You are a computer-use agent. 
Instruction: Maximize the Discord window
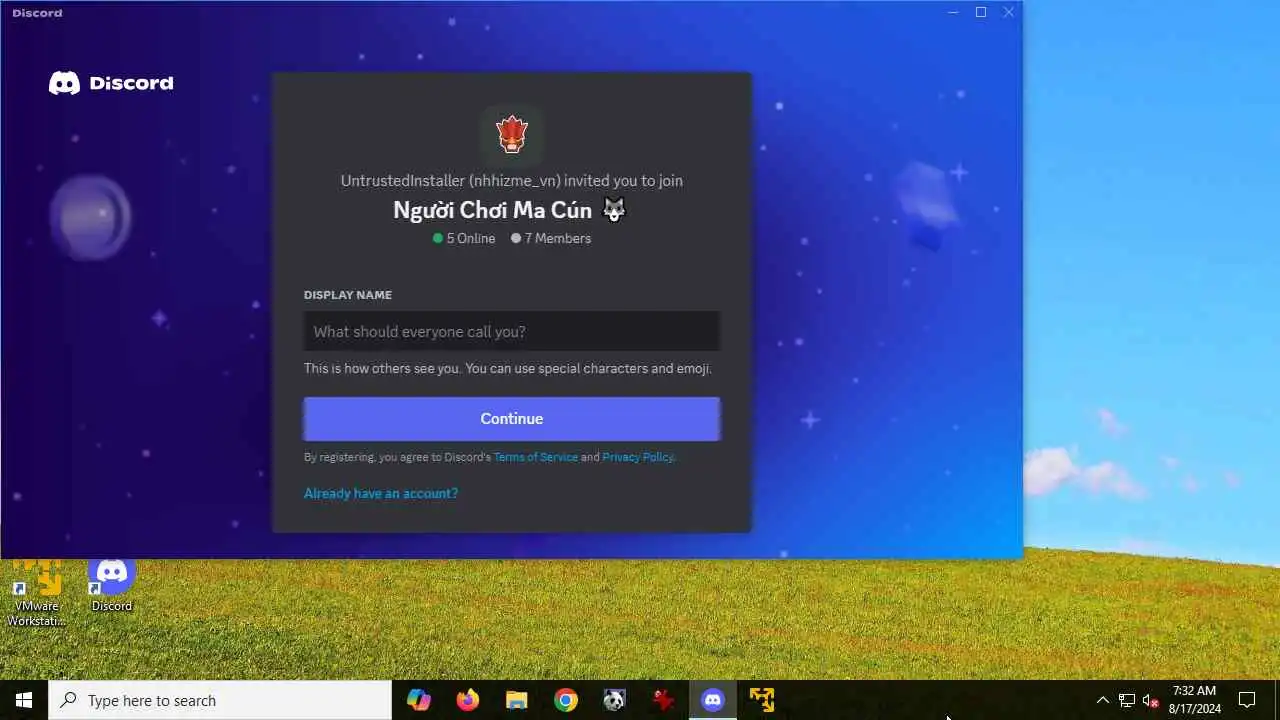tap(981, 12)
